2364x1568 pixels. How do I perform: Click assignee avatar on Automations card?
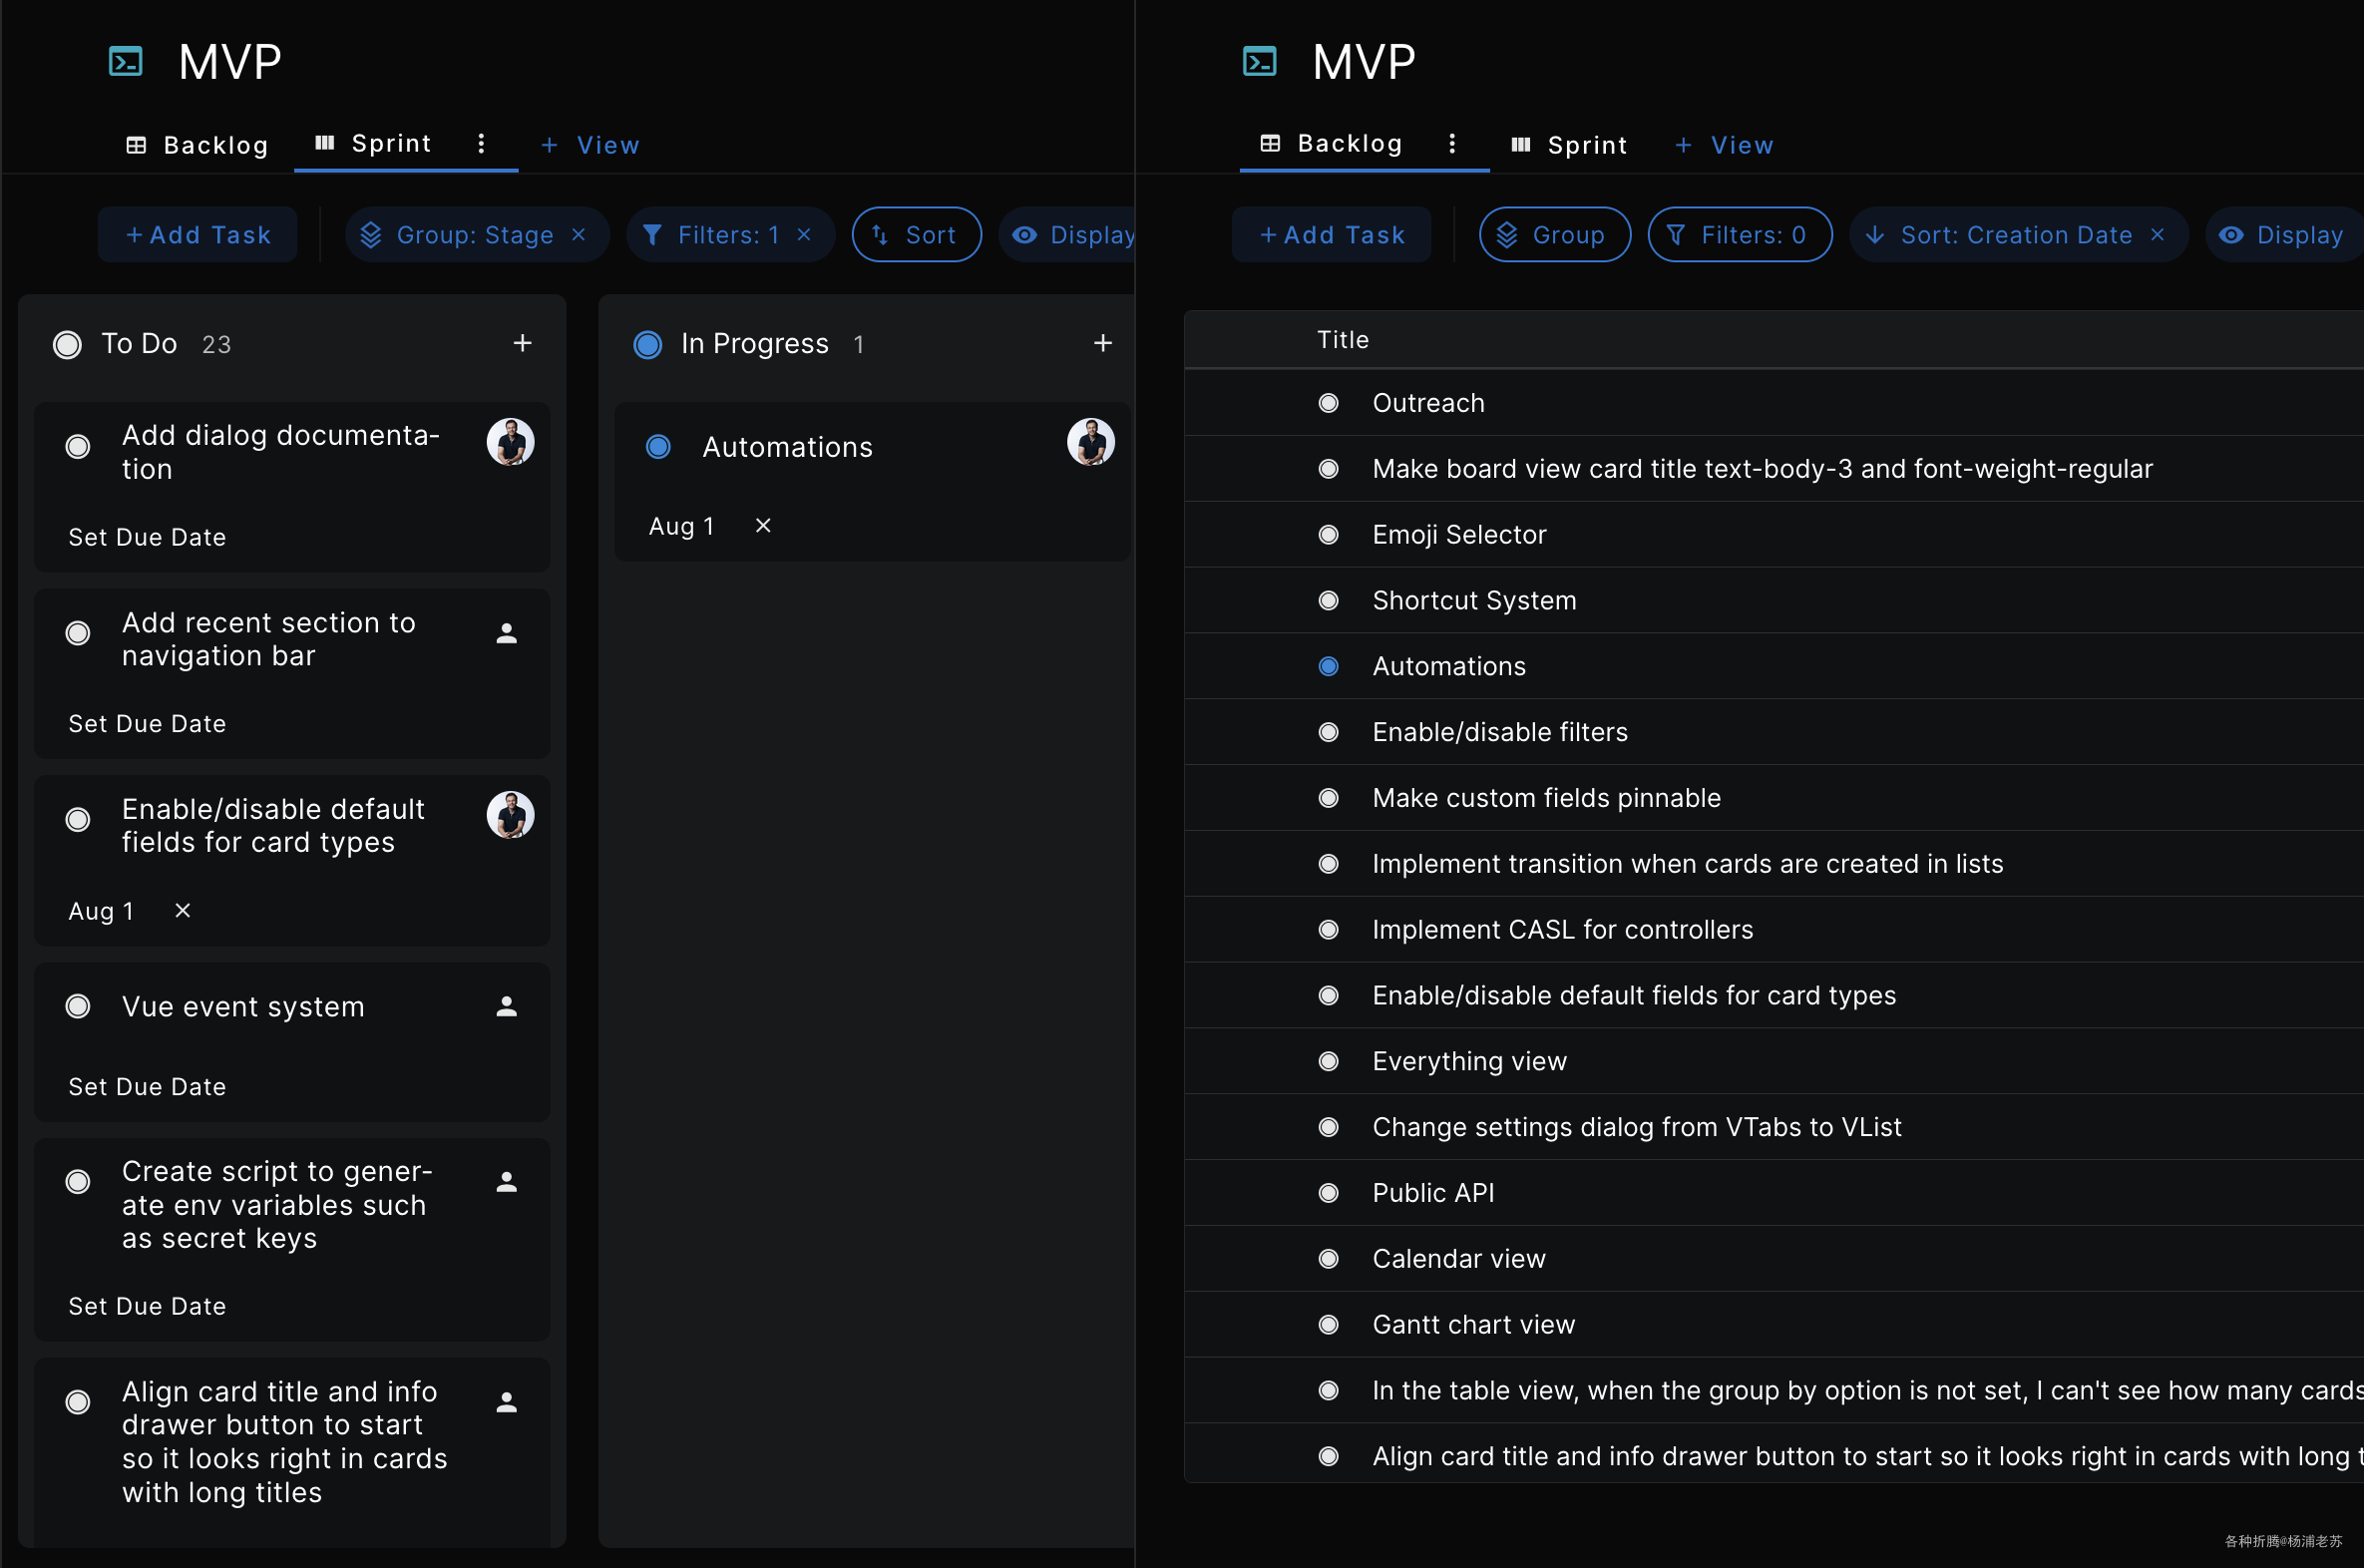[1090, 442]
